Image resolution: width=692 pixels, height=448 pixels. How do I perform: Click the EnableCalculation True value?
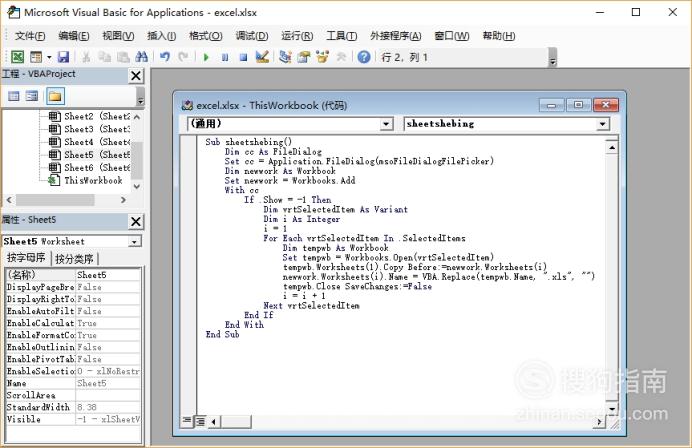(108, 323)
